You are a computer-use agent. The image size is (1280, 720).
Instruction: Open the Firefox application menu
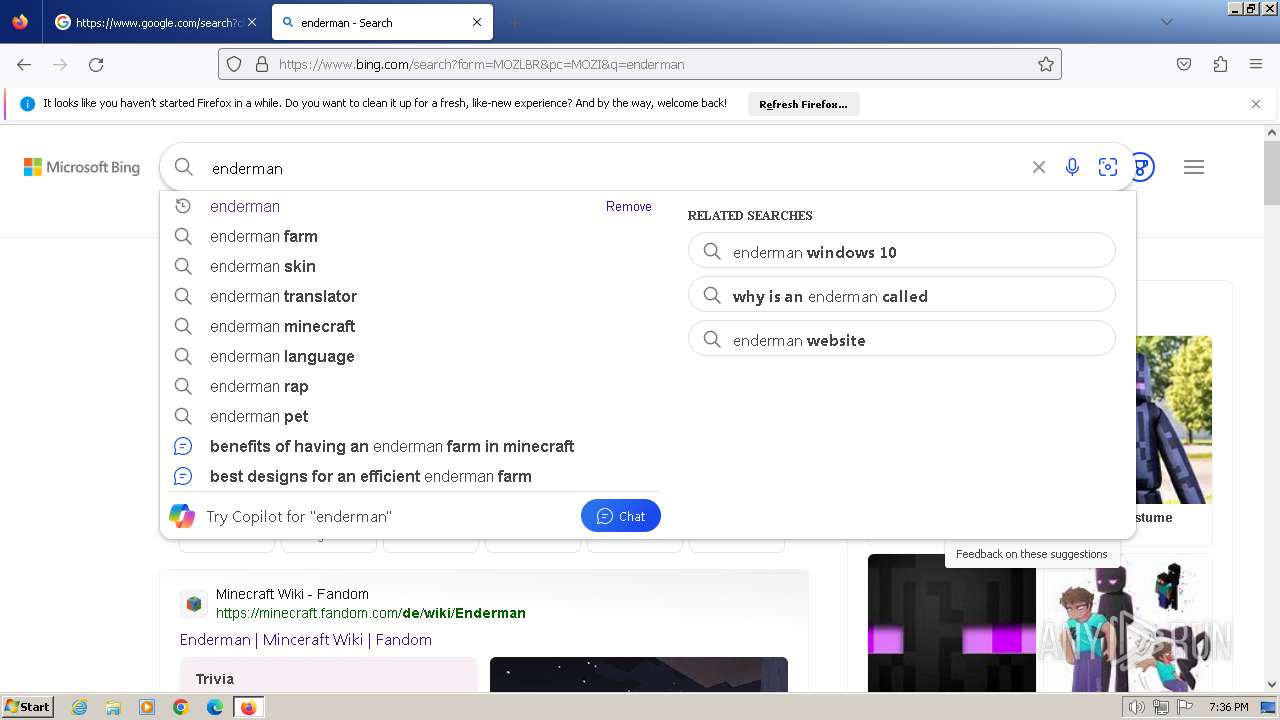1256,64
